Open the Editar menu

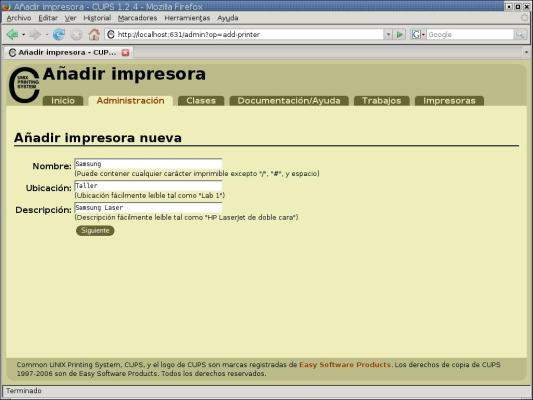[x=48, y=18]
